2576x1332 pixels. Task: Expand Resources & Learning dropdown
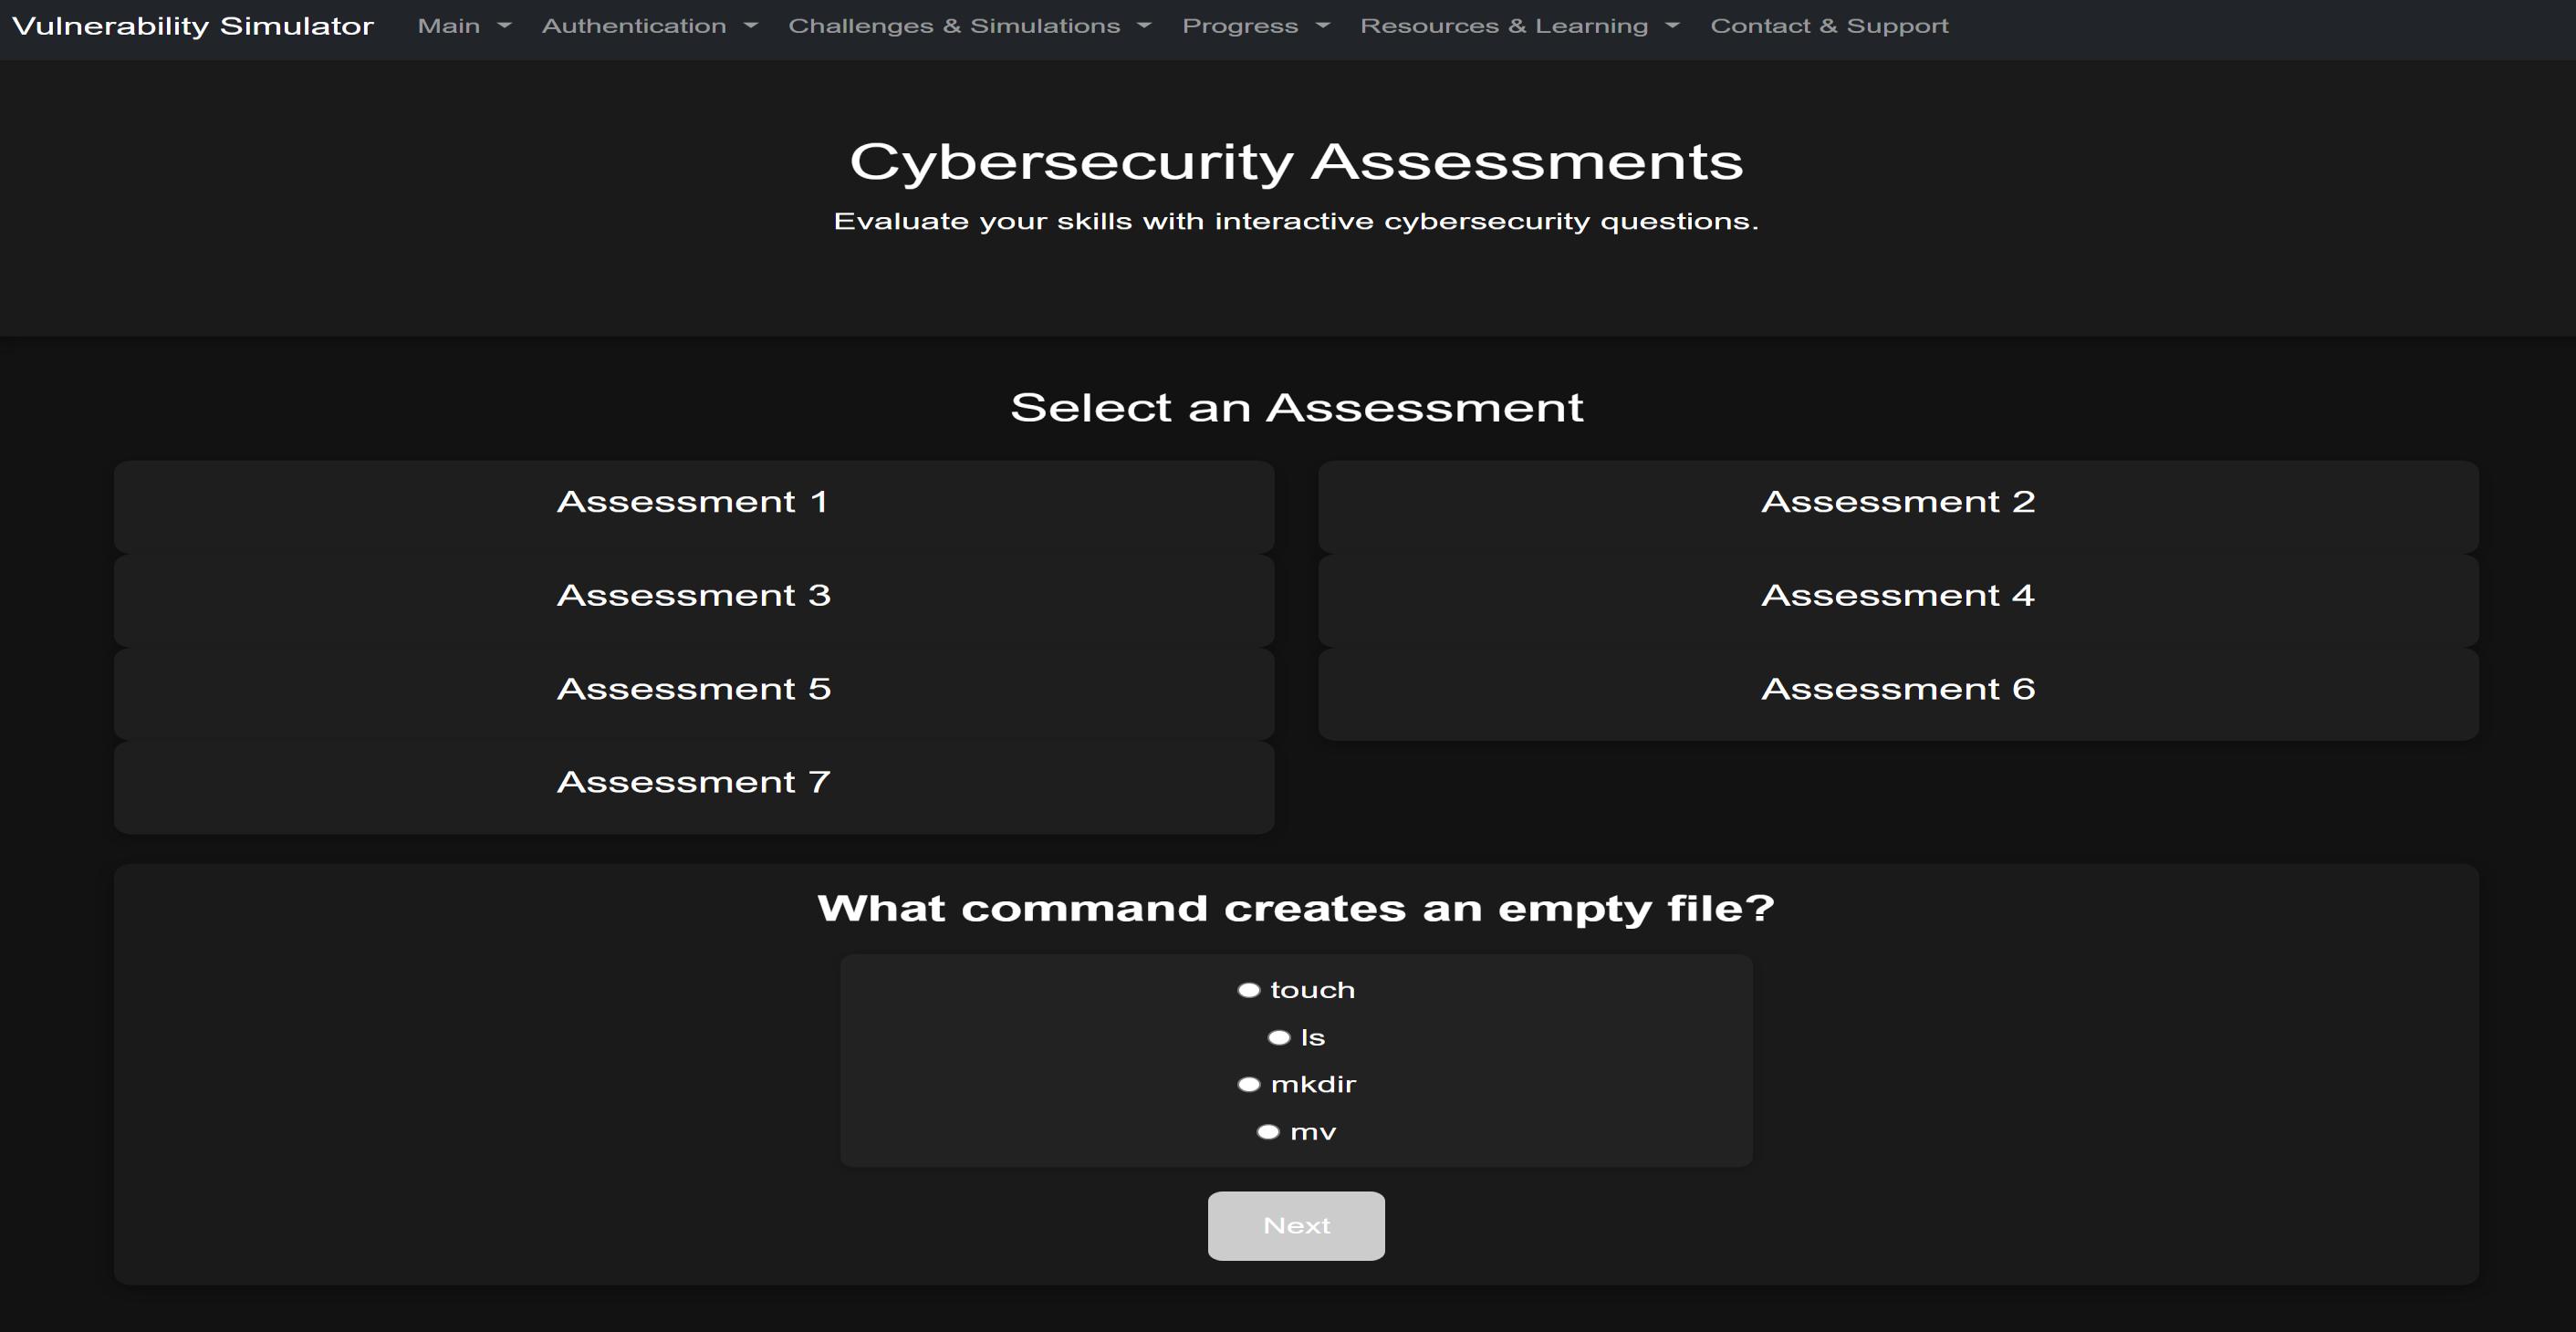pos(1518,26)
